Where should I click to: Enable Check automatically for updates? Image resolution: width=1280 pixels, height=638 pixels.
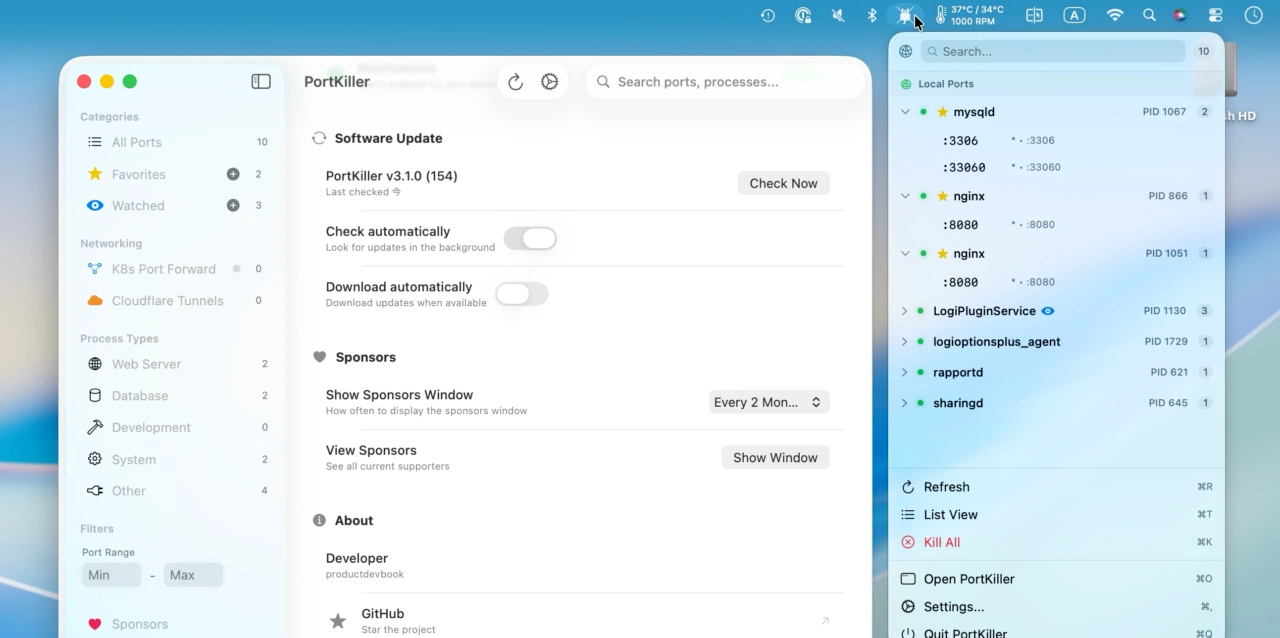pyautogui.click(x=530, y=238)
